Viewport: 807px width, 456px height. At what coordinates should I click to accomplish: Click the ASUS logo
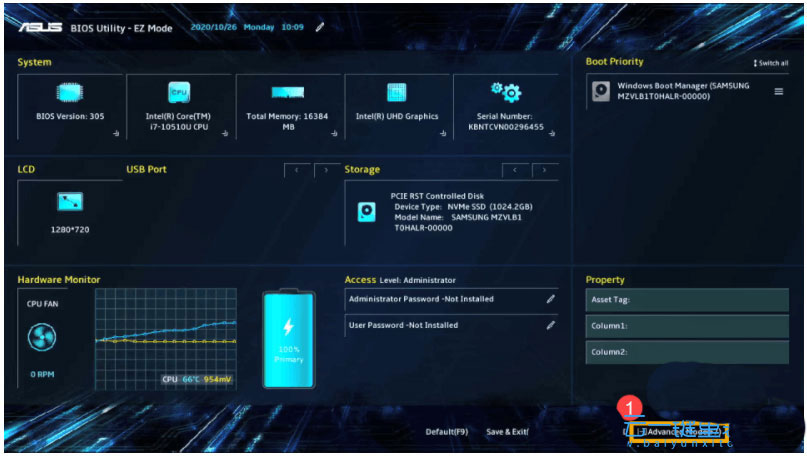point(41,27)
